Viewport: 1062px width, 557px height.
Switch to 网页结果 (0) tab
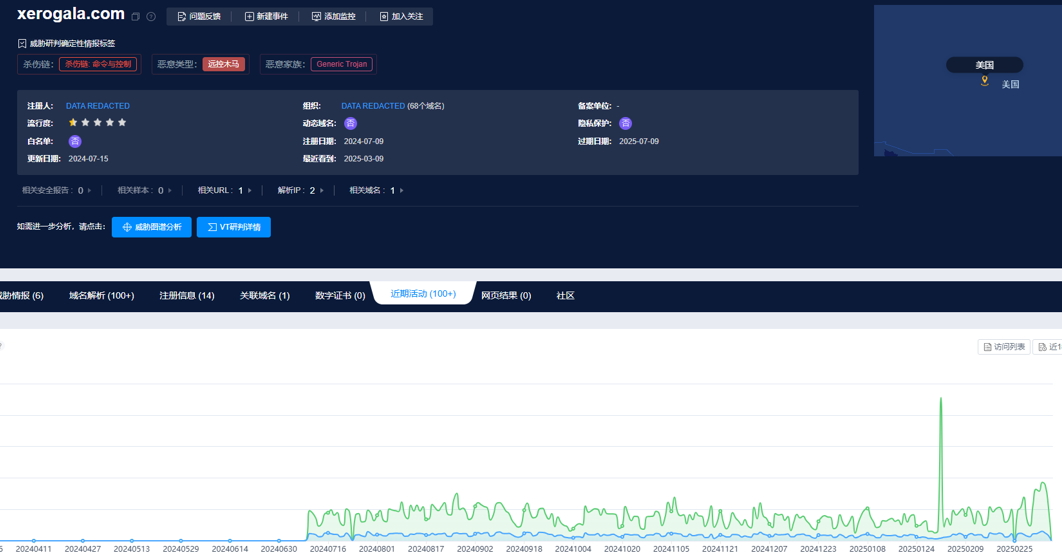click(506, 295)
